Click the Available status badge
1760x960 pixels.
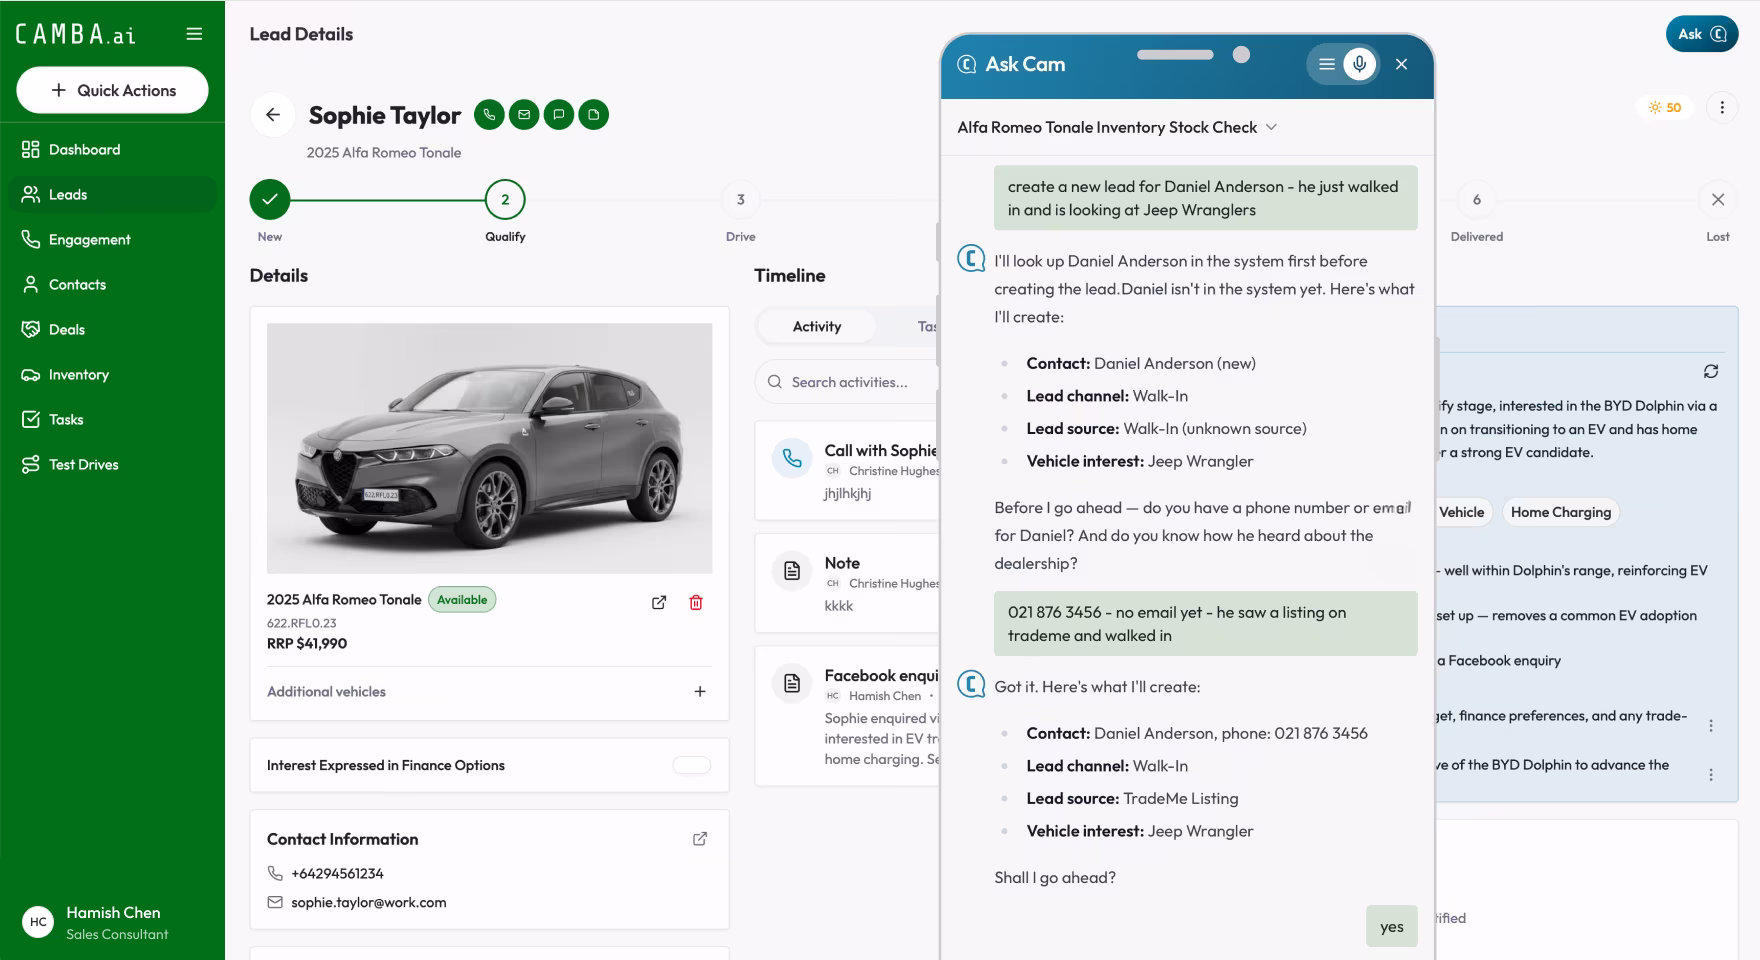[462, 600]
